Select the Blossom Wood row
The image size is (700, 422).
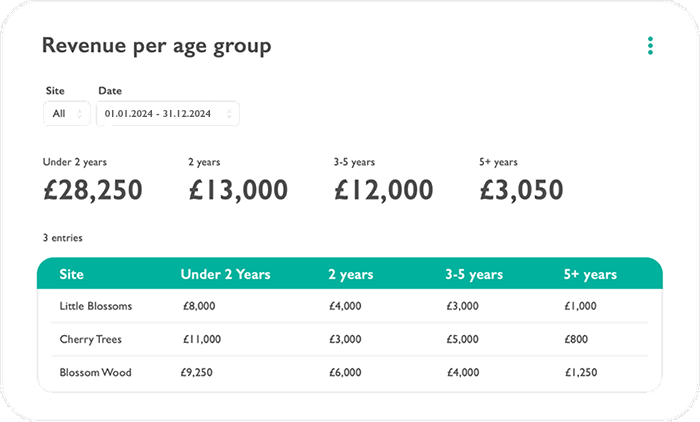96,372
